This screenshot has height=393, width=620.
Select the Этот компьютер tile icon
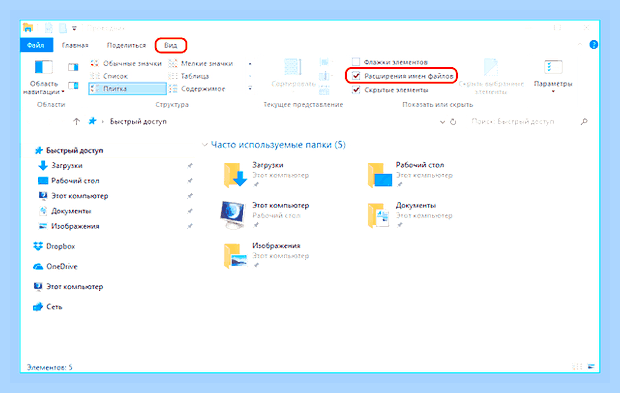click(x=233, y=215)
